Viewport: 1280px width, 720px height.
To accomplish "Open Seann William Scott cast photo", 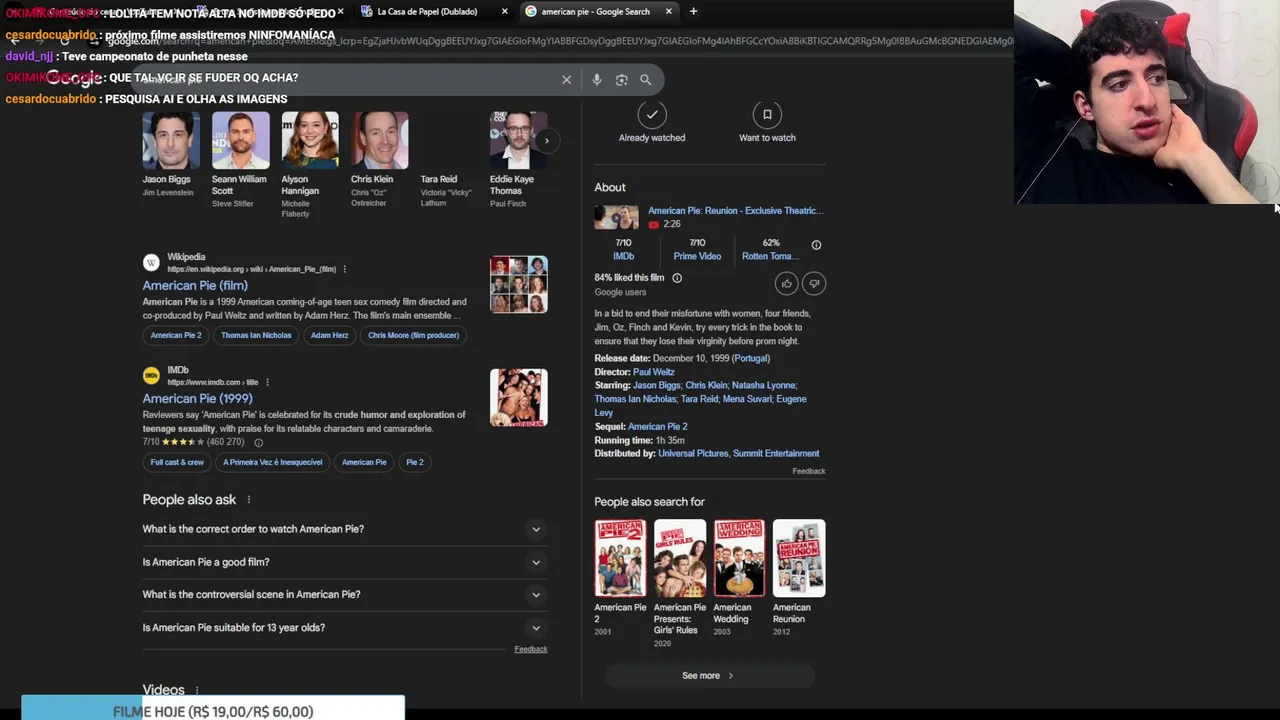I will pos(240,140).
